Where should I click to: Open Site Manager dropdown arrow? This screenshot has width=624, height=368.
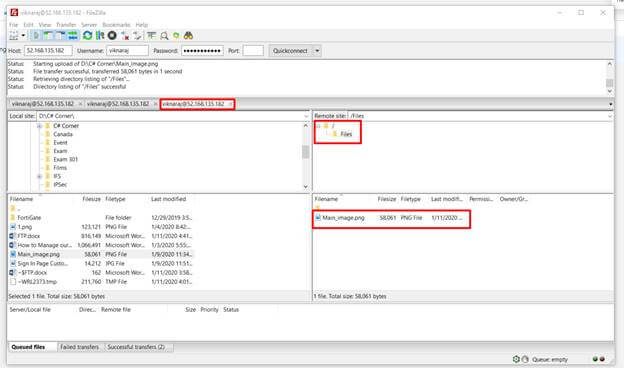click(23, 36)
